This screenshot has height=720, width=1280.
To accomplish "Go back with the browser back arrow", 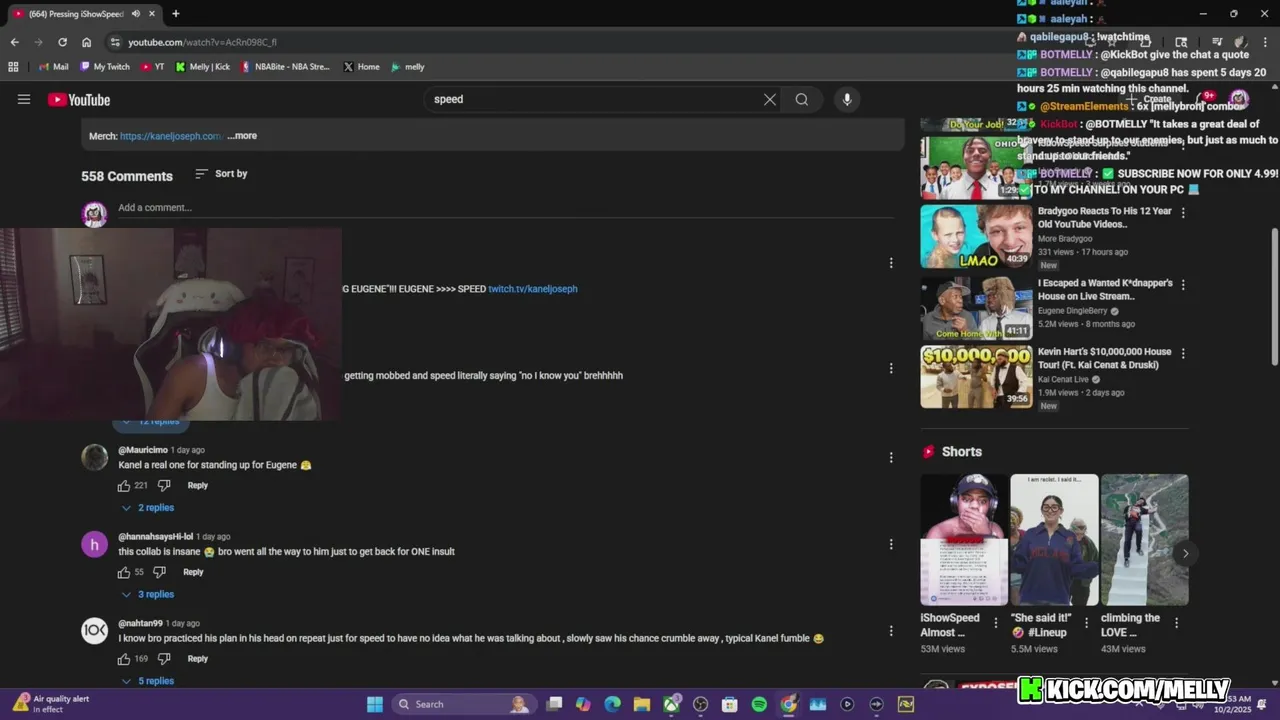I will tap(14, 42).
